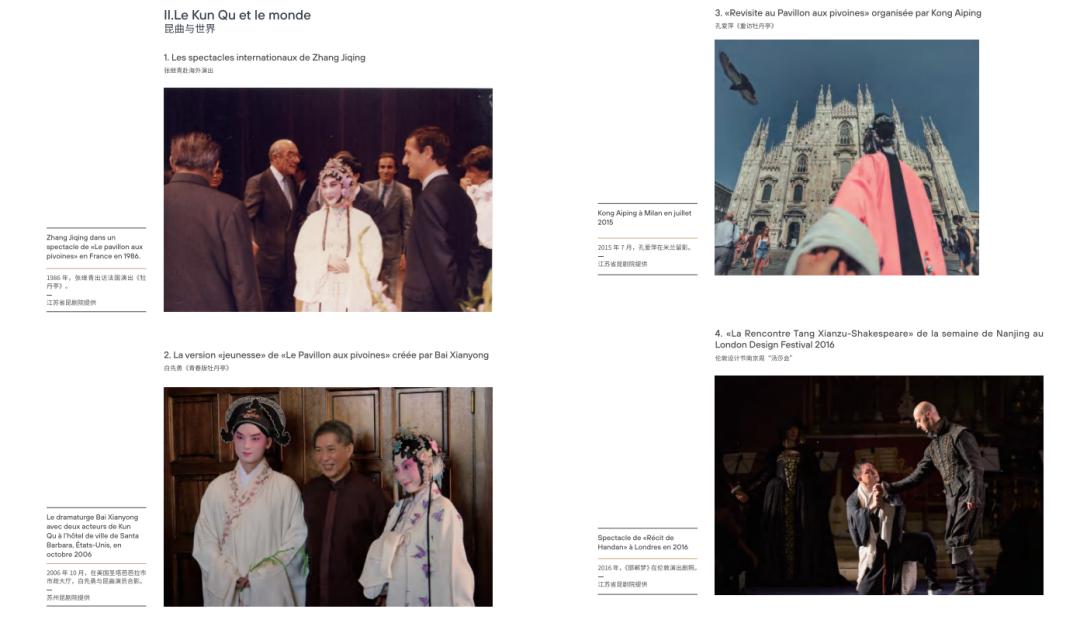Image resolution: width=1080 pixels, height=630 pixels.
Task: Click Chinese subtitle '白先勇《青春版牡丹亭》' under section 2
Action: point(197,368)
